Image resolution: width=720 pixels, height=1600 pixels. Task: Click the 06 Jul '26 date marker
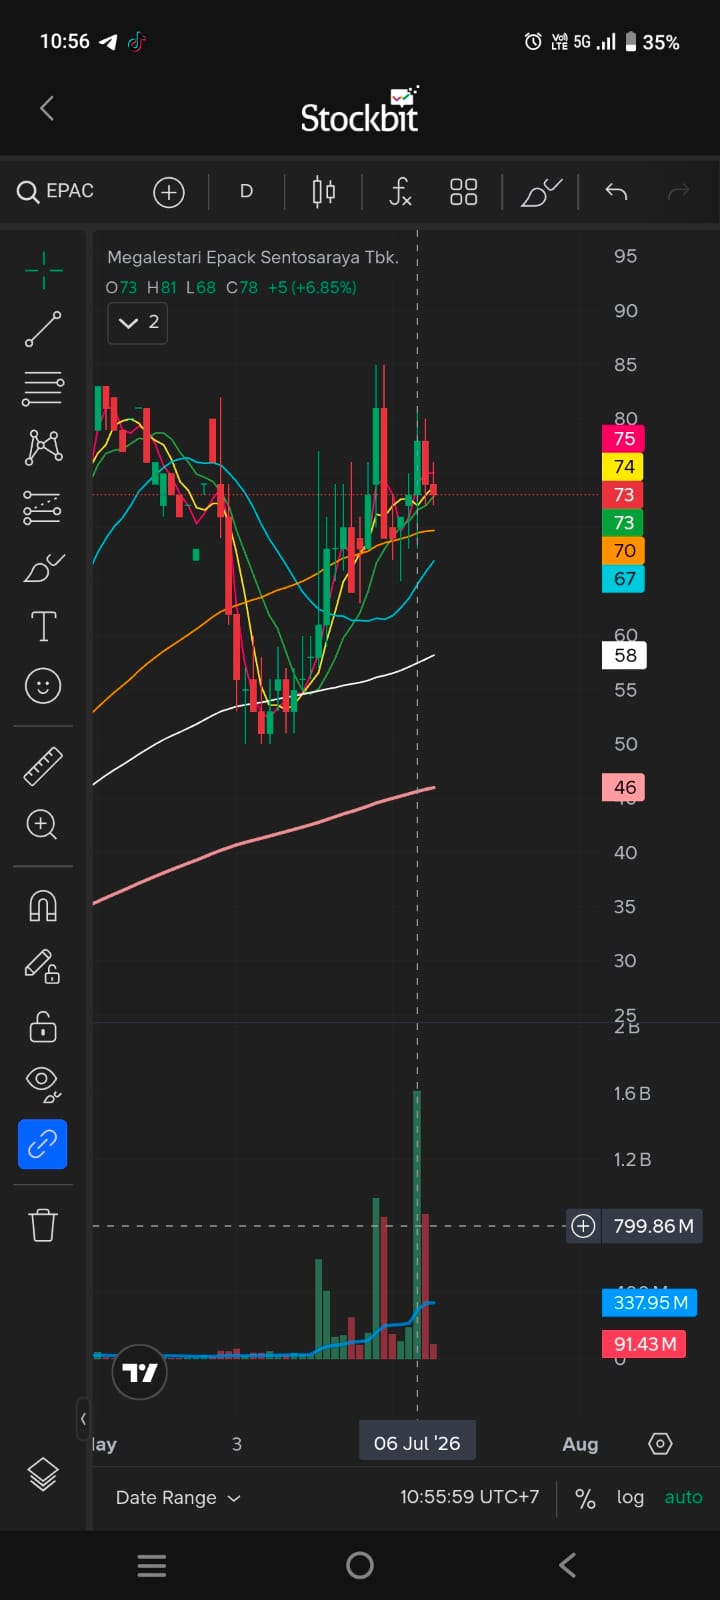tap(417, 1443)
